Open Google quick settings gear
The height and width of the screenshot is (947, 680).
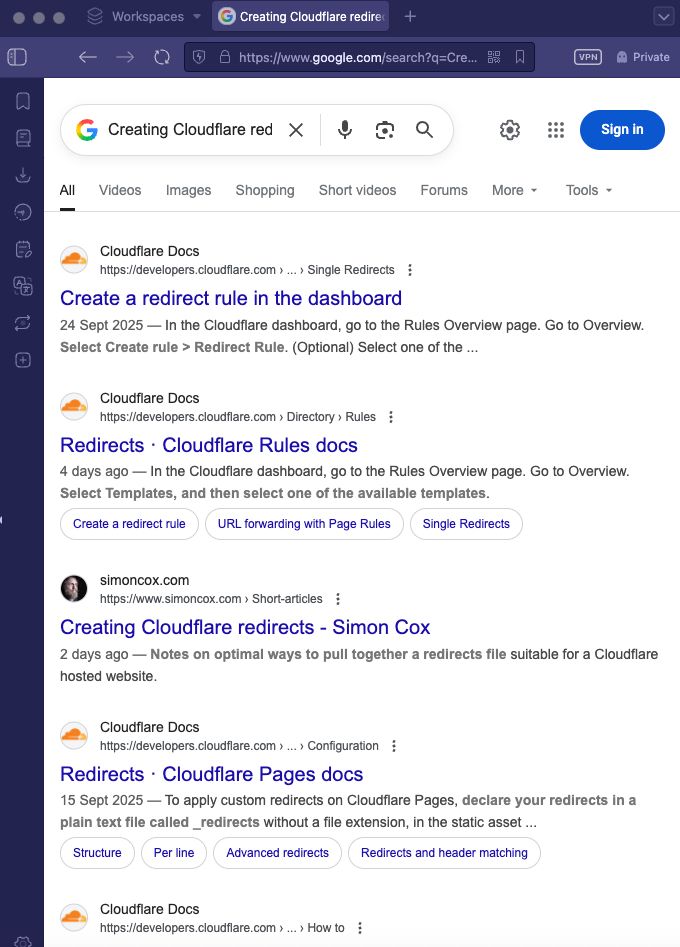tap(509, 129)
